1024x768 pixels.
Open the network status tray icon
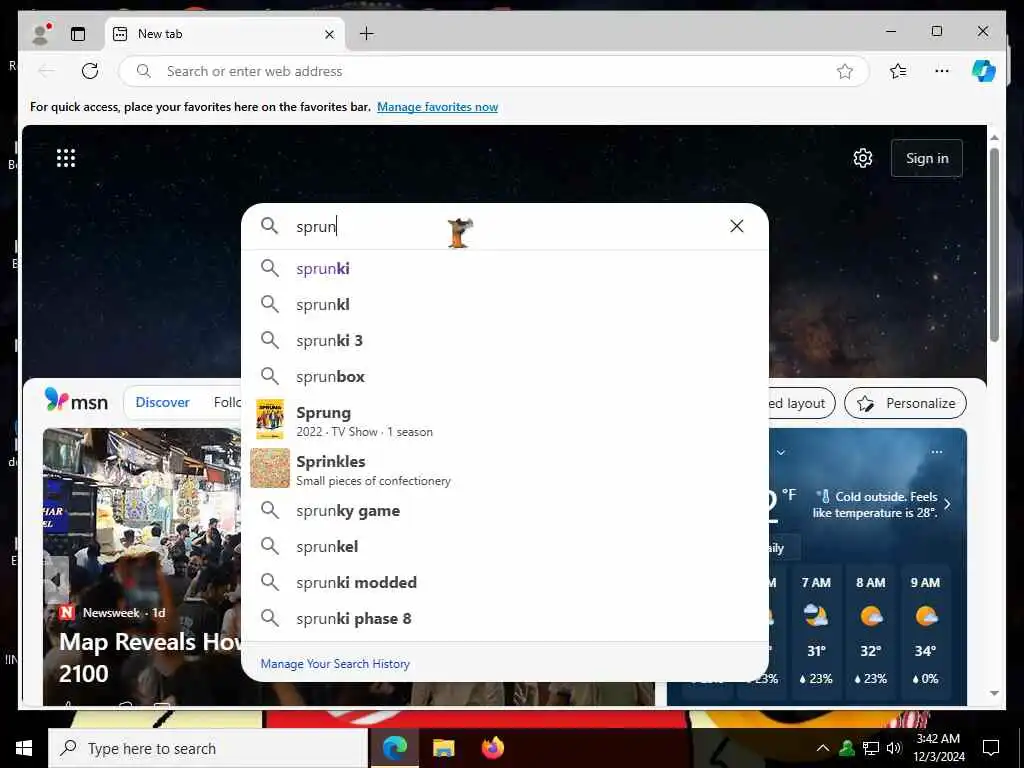(x=871, y=748)
